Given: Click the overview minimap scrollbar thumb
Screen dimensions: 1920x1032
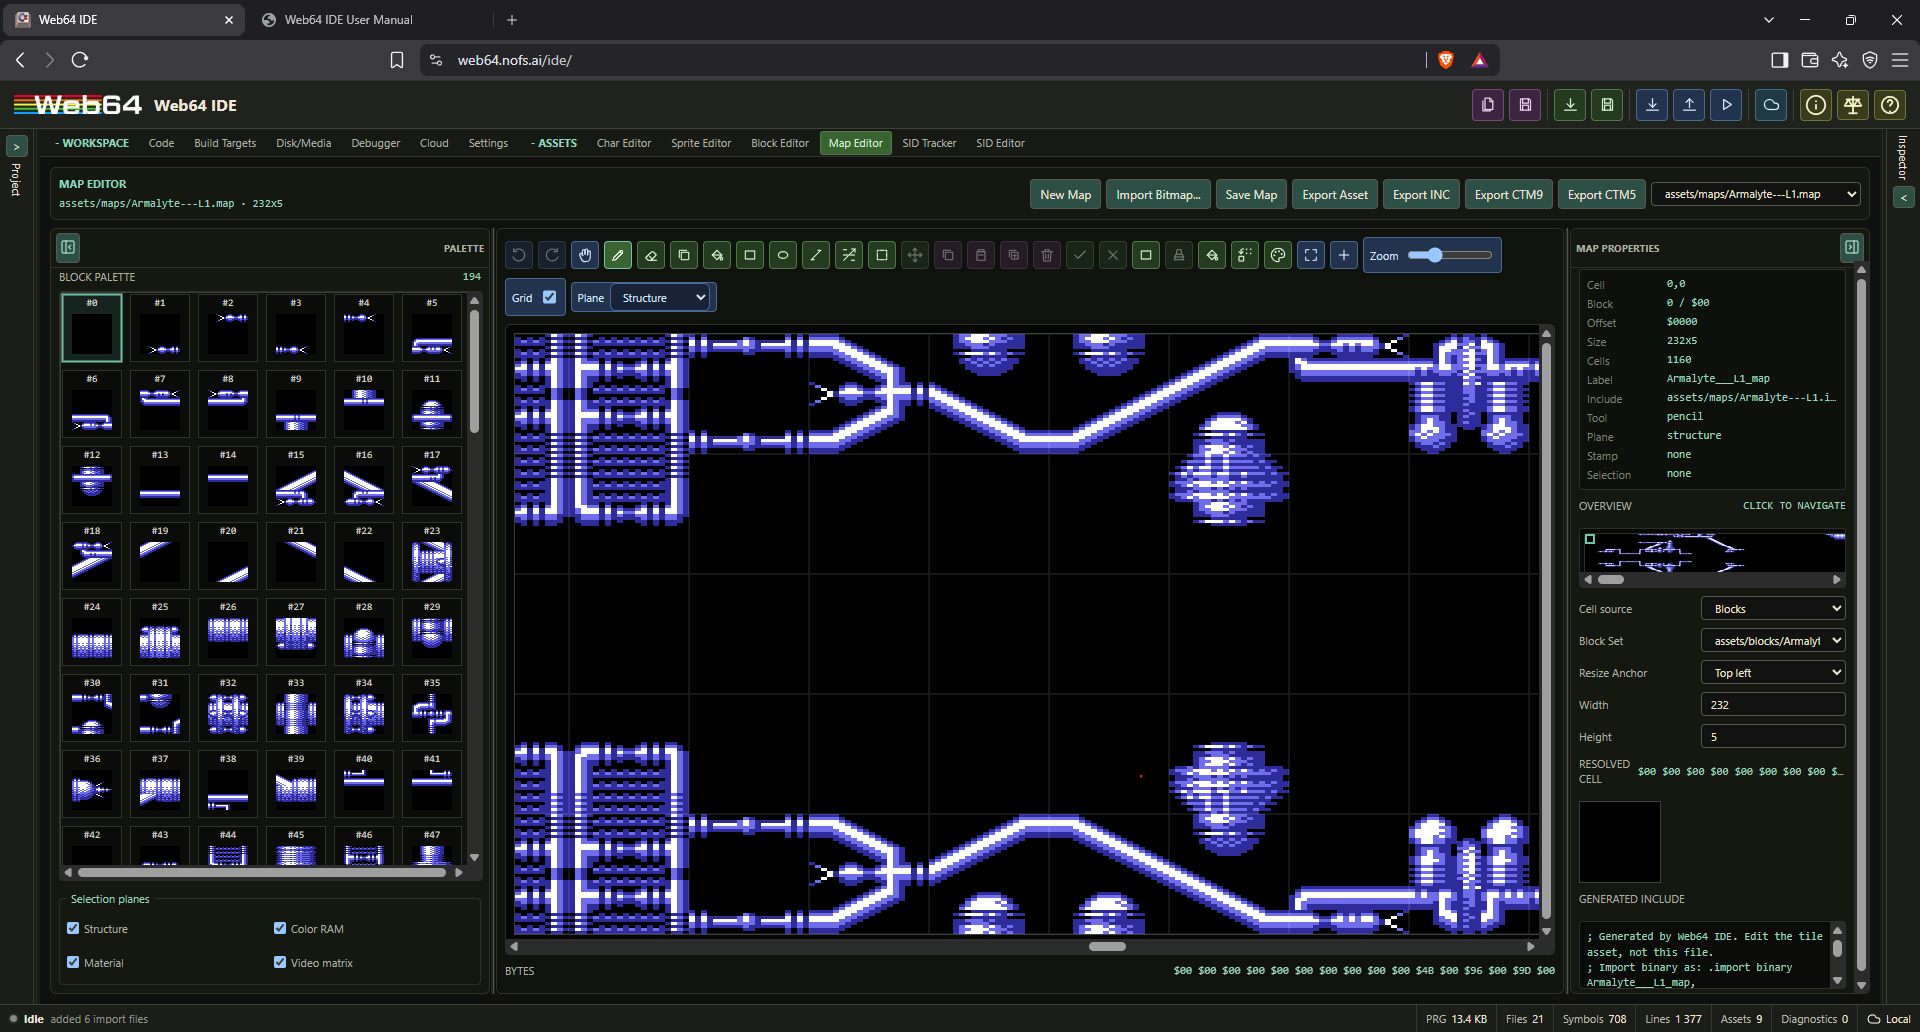Looking at the screenshot, I should click(1610, 579).
